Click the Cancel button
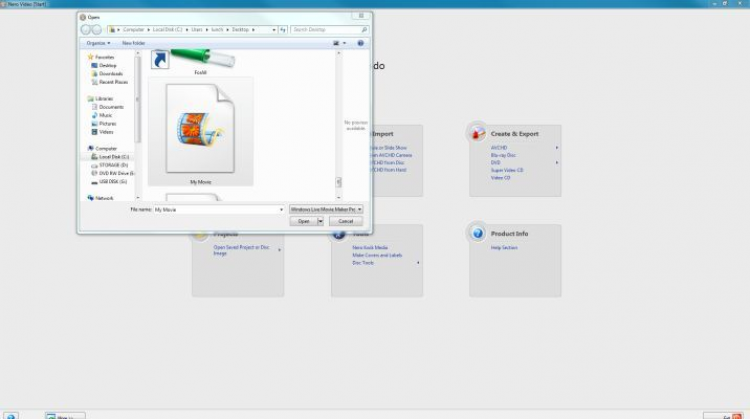Screen dimensions: 750x419 click(x=346, y=221)
